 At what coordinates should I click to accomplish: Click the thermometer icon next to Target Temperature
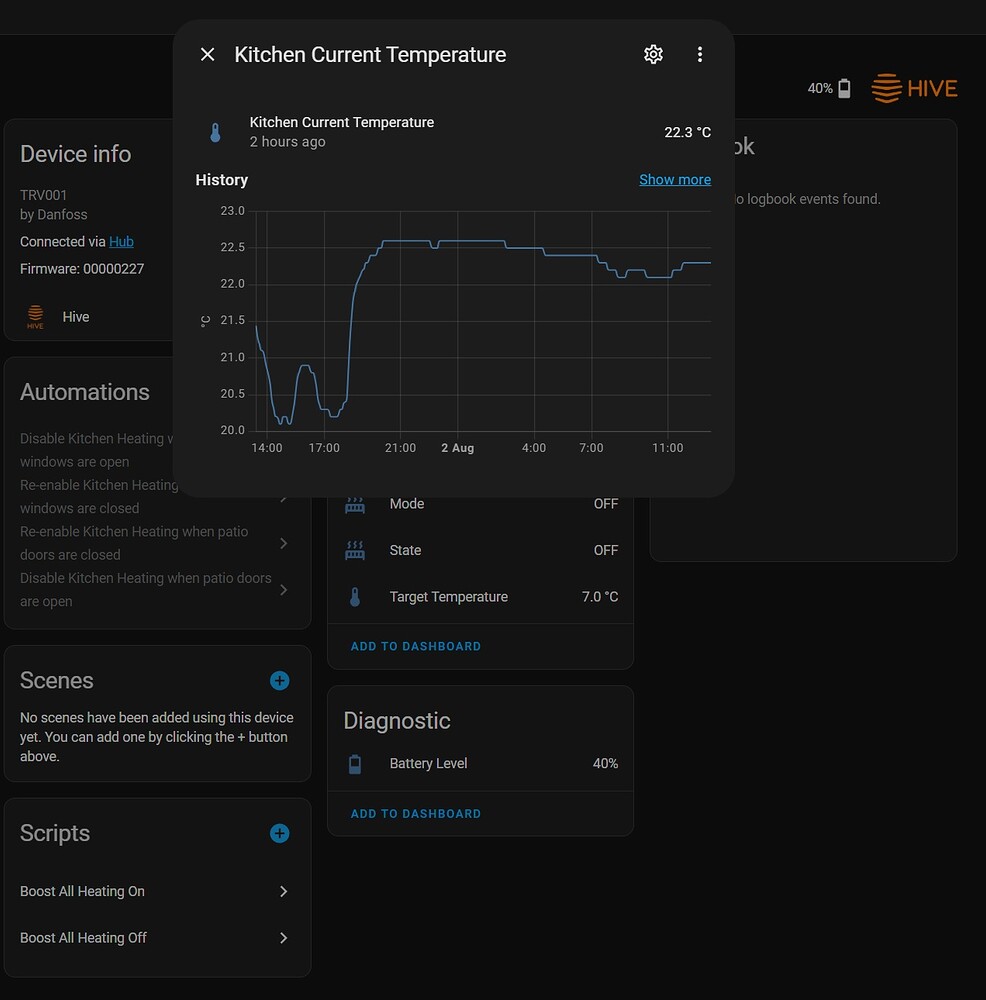pos(354,596)
